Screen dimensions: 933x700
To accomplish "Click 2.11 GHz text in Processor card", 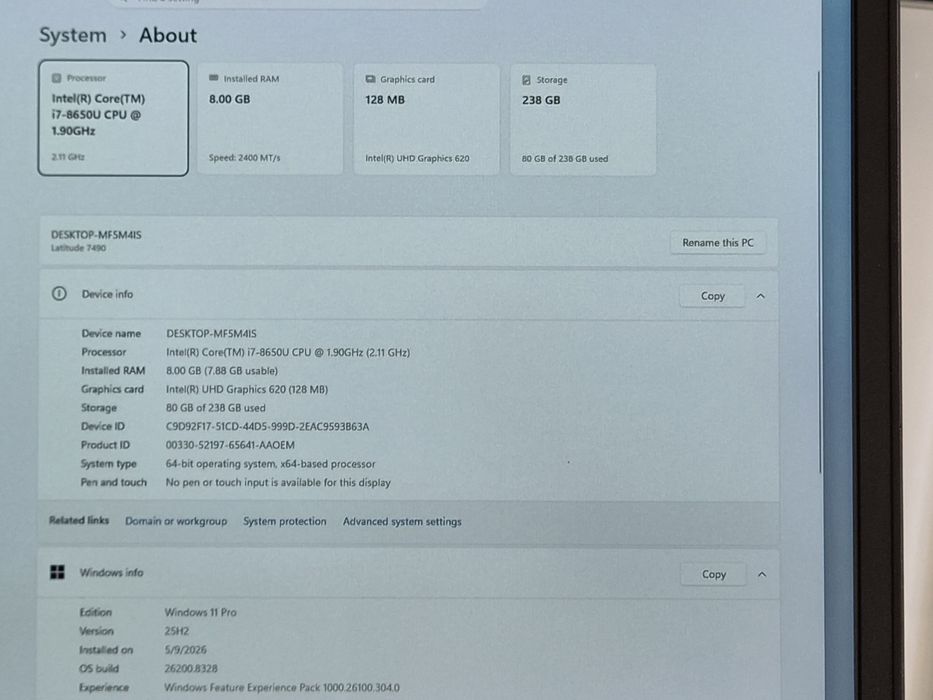I will [68, 157].
